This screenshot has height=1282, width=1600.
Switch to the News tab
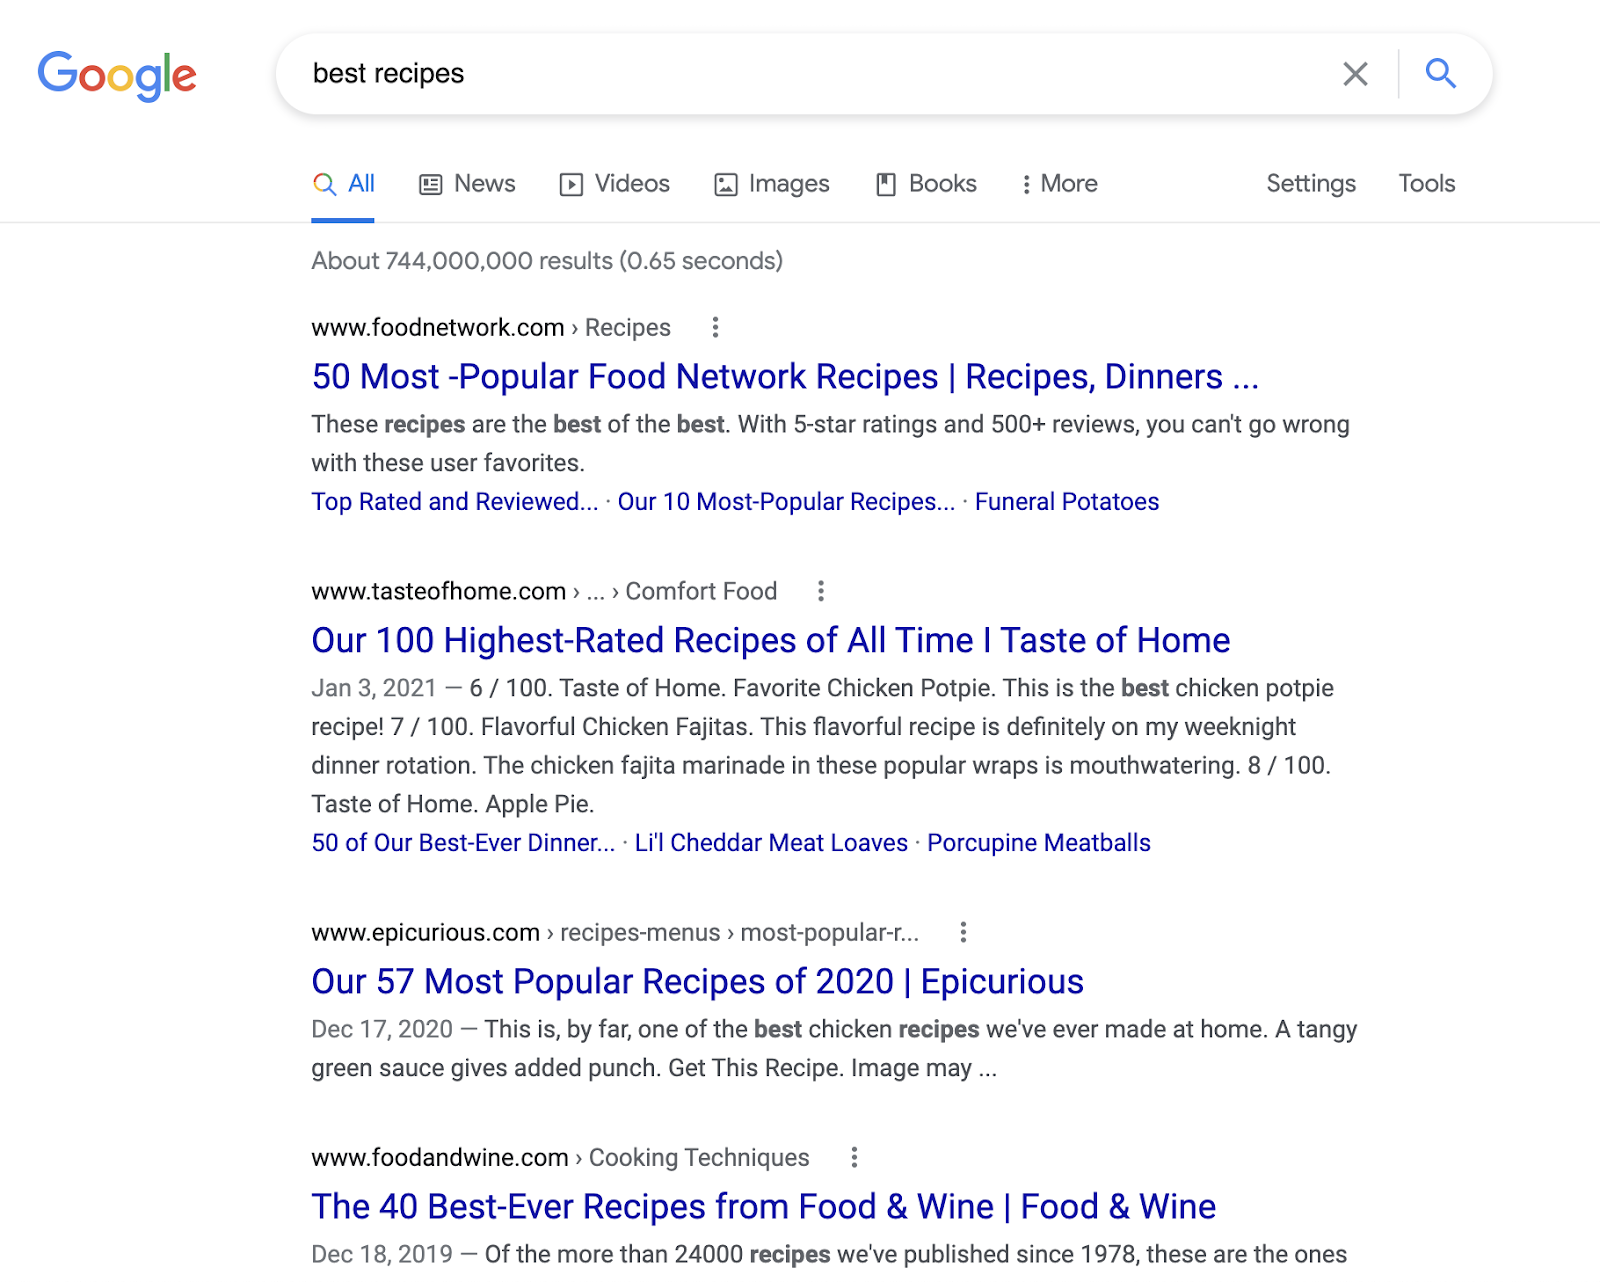[467, 184]
